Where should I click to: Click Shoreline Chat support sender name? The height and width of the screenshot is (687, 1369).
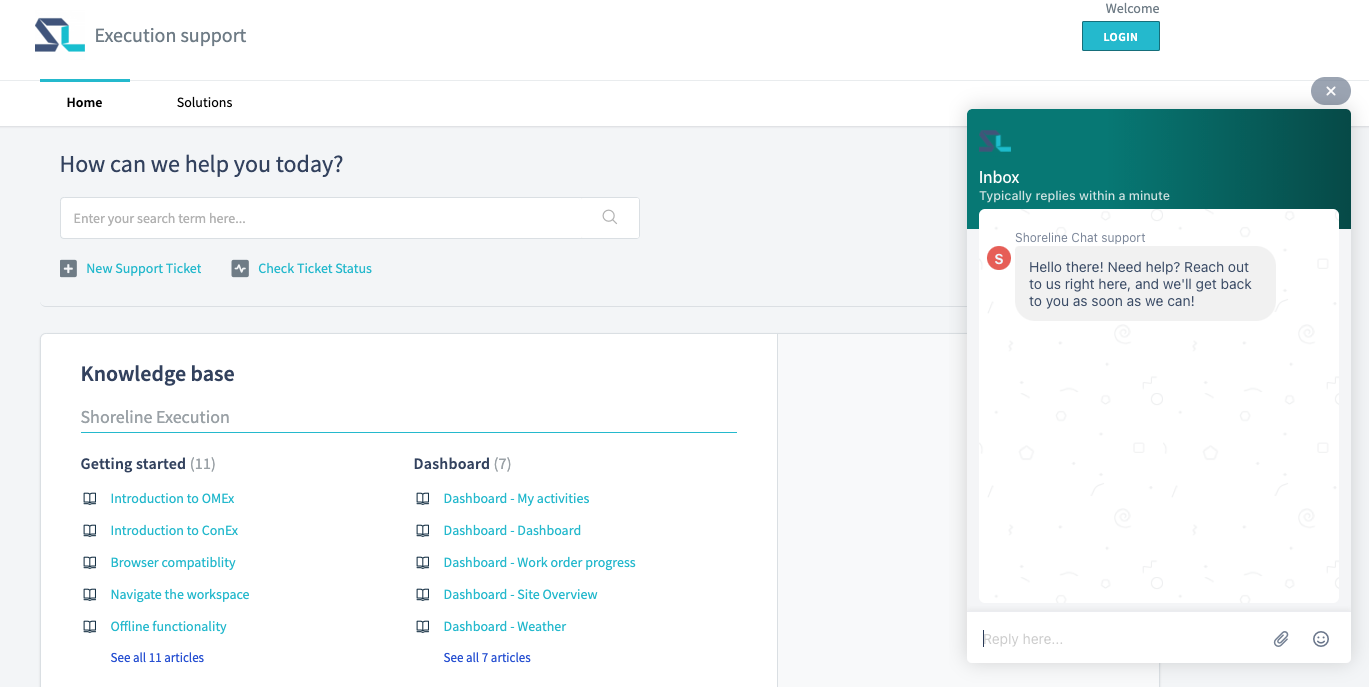coord(1080,238)
